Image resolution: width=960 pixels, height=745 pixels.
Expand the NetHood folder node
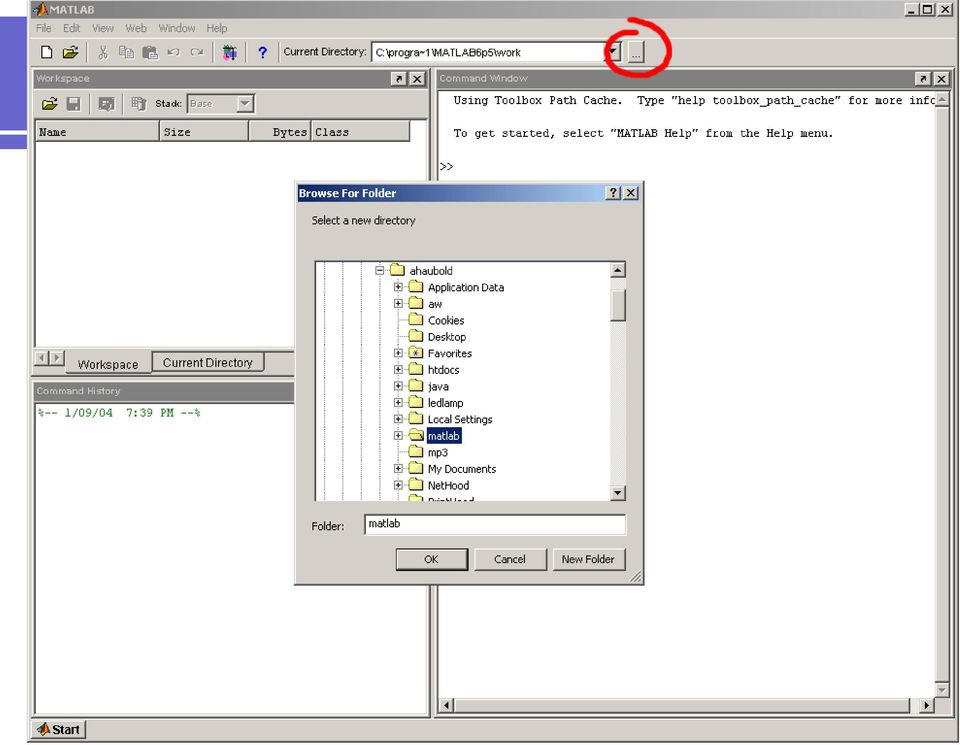398,485
